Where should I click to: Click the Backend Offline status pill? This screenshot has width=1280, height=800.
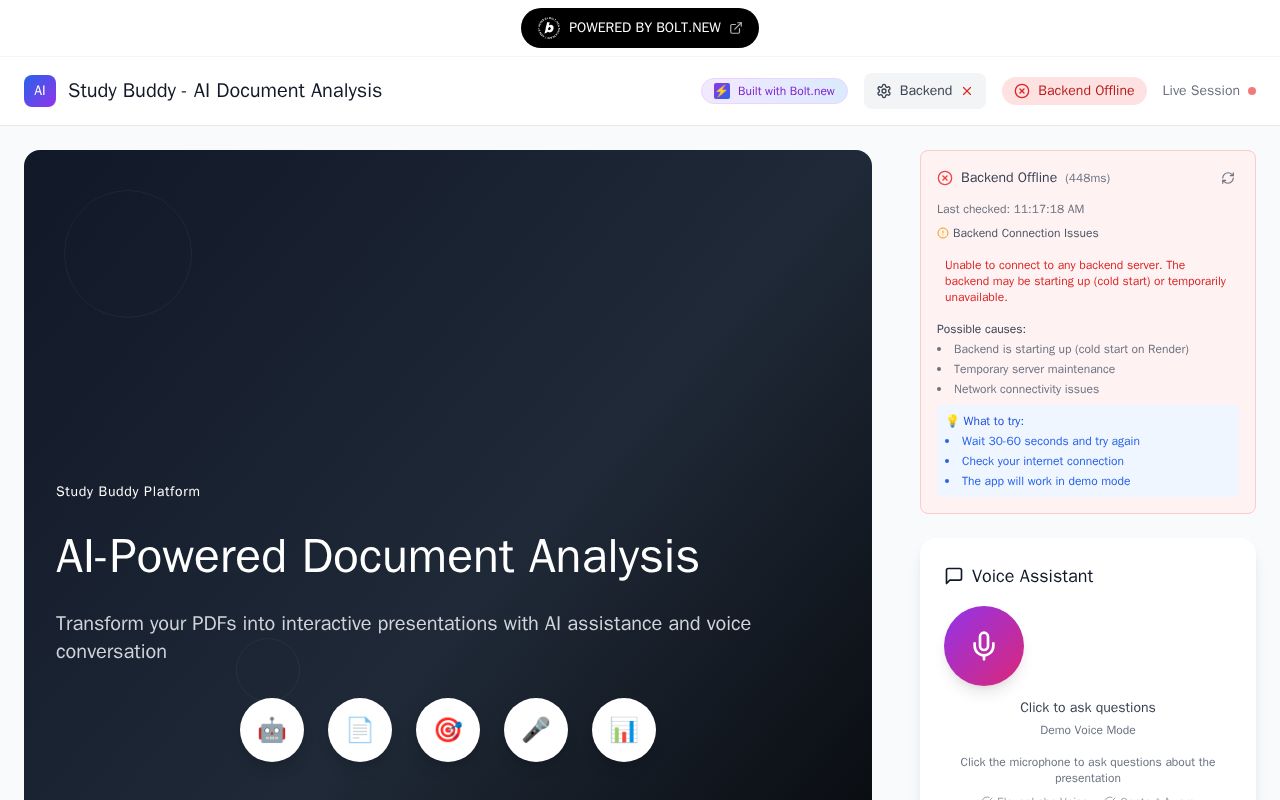1074,91
